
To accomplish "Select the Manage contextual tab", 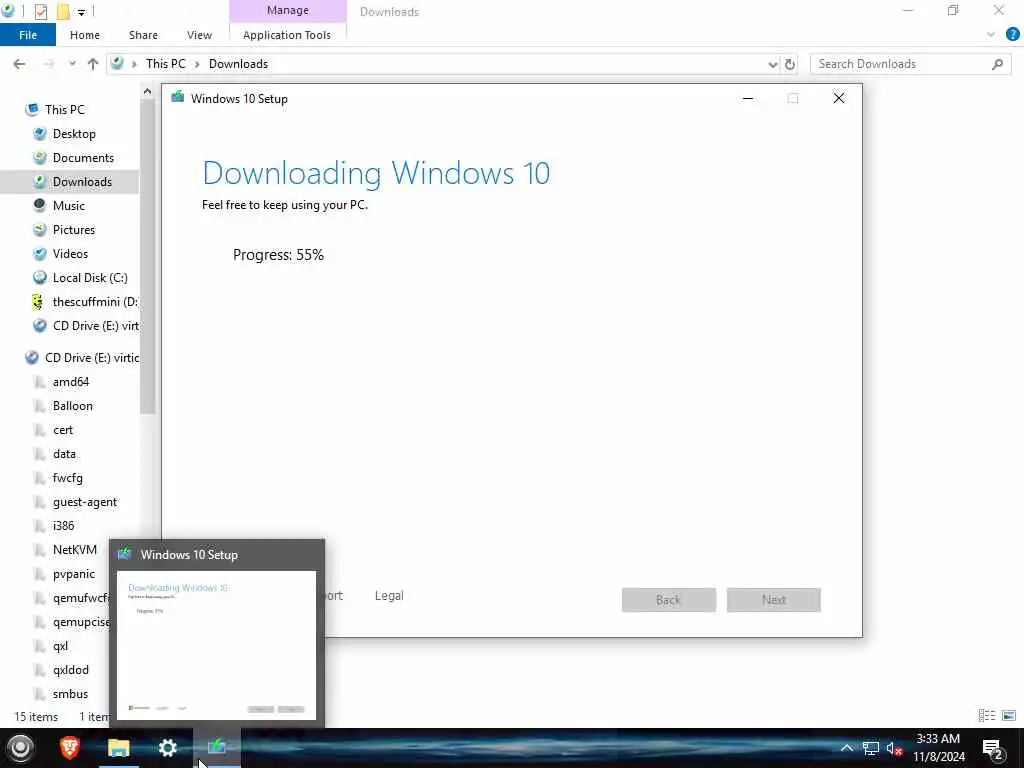I will [287, 10].
